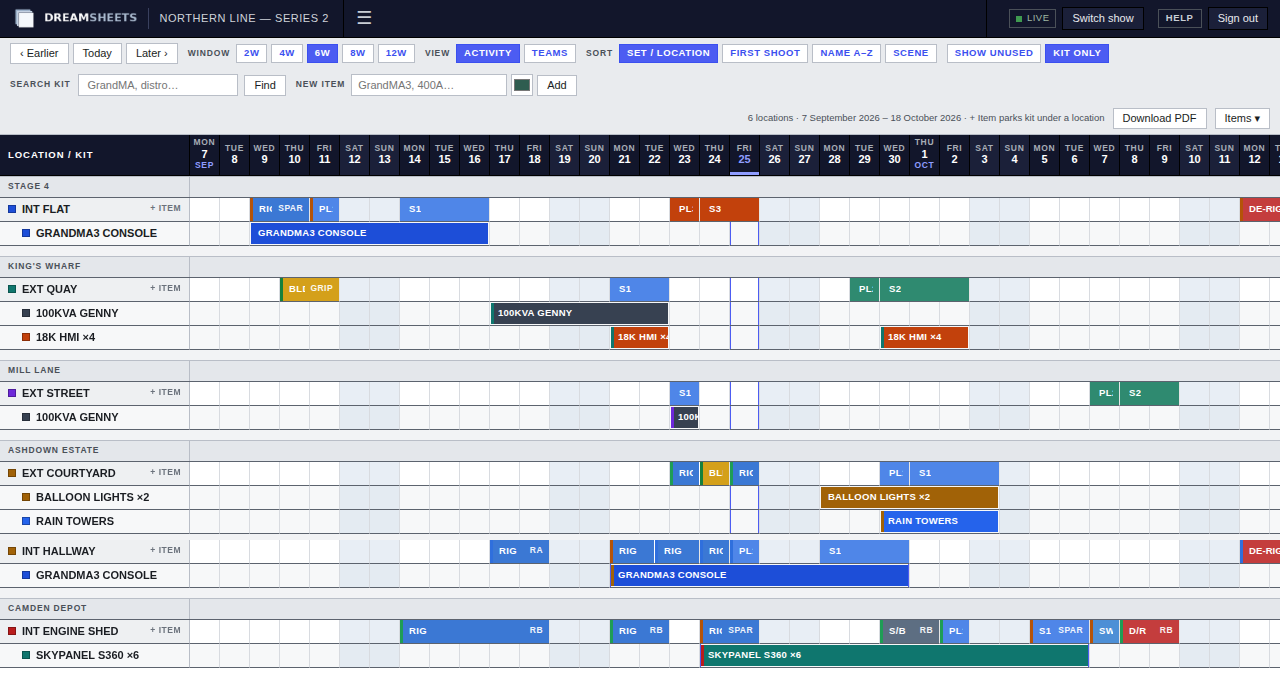Viewport: 1280px width, 680px height.
Task: Click Download PDF
Action: tap(1159, 118)
